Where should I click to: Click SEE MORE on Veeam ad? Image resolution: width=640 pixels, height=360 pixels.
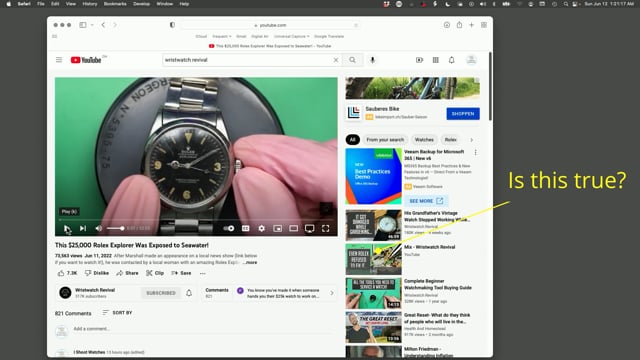[426, 201]
